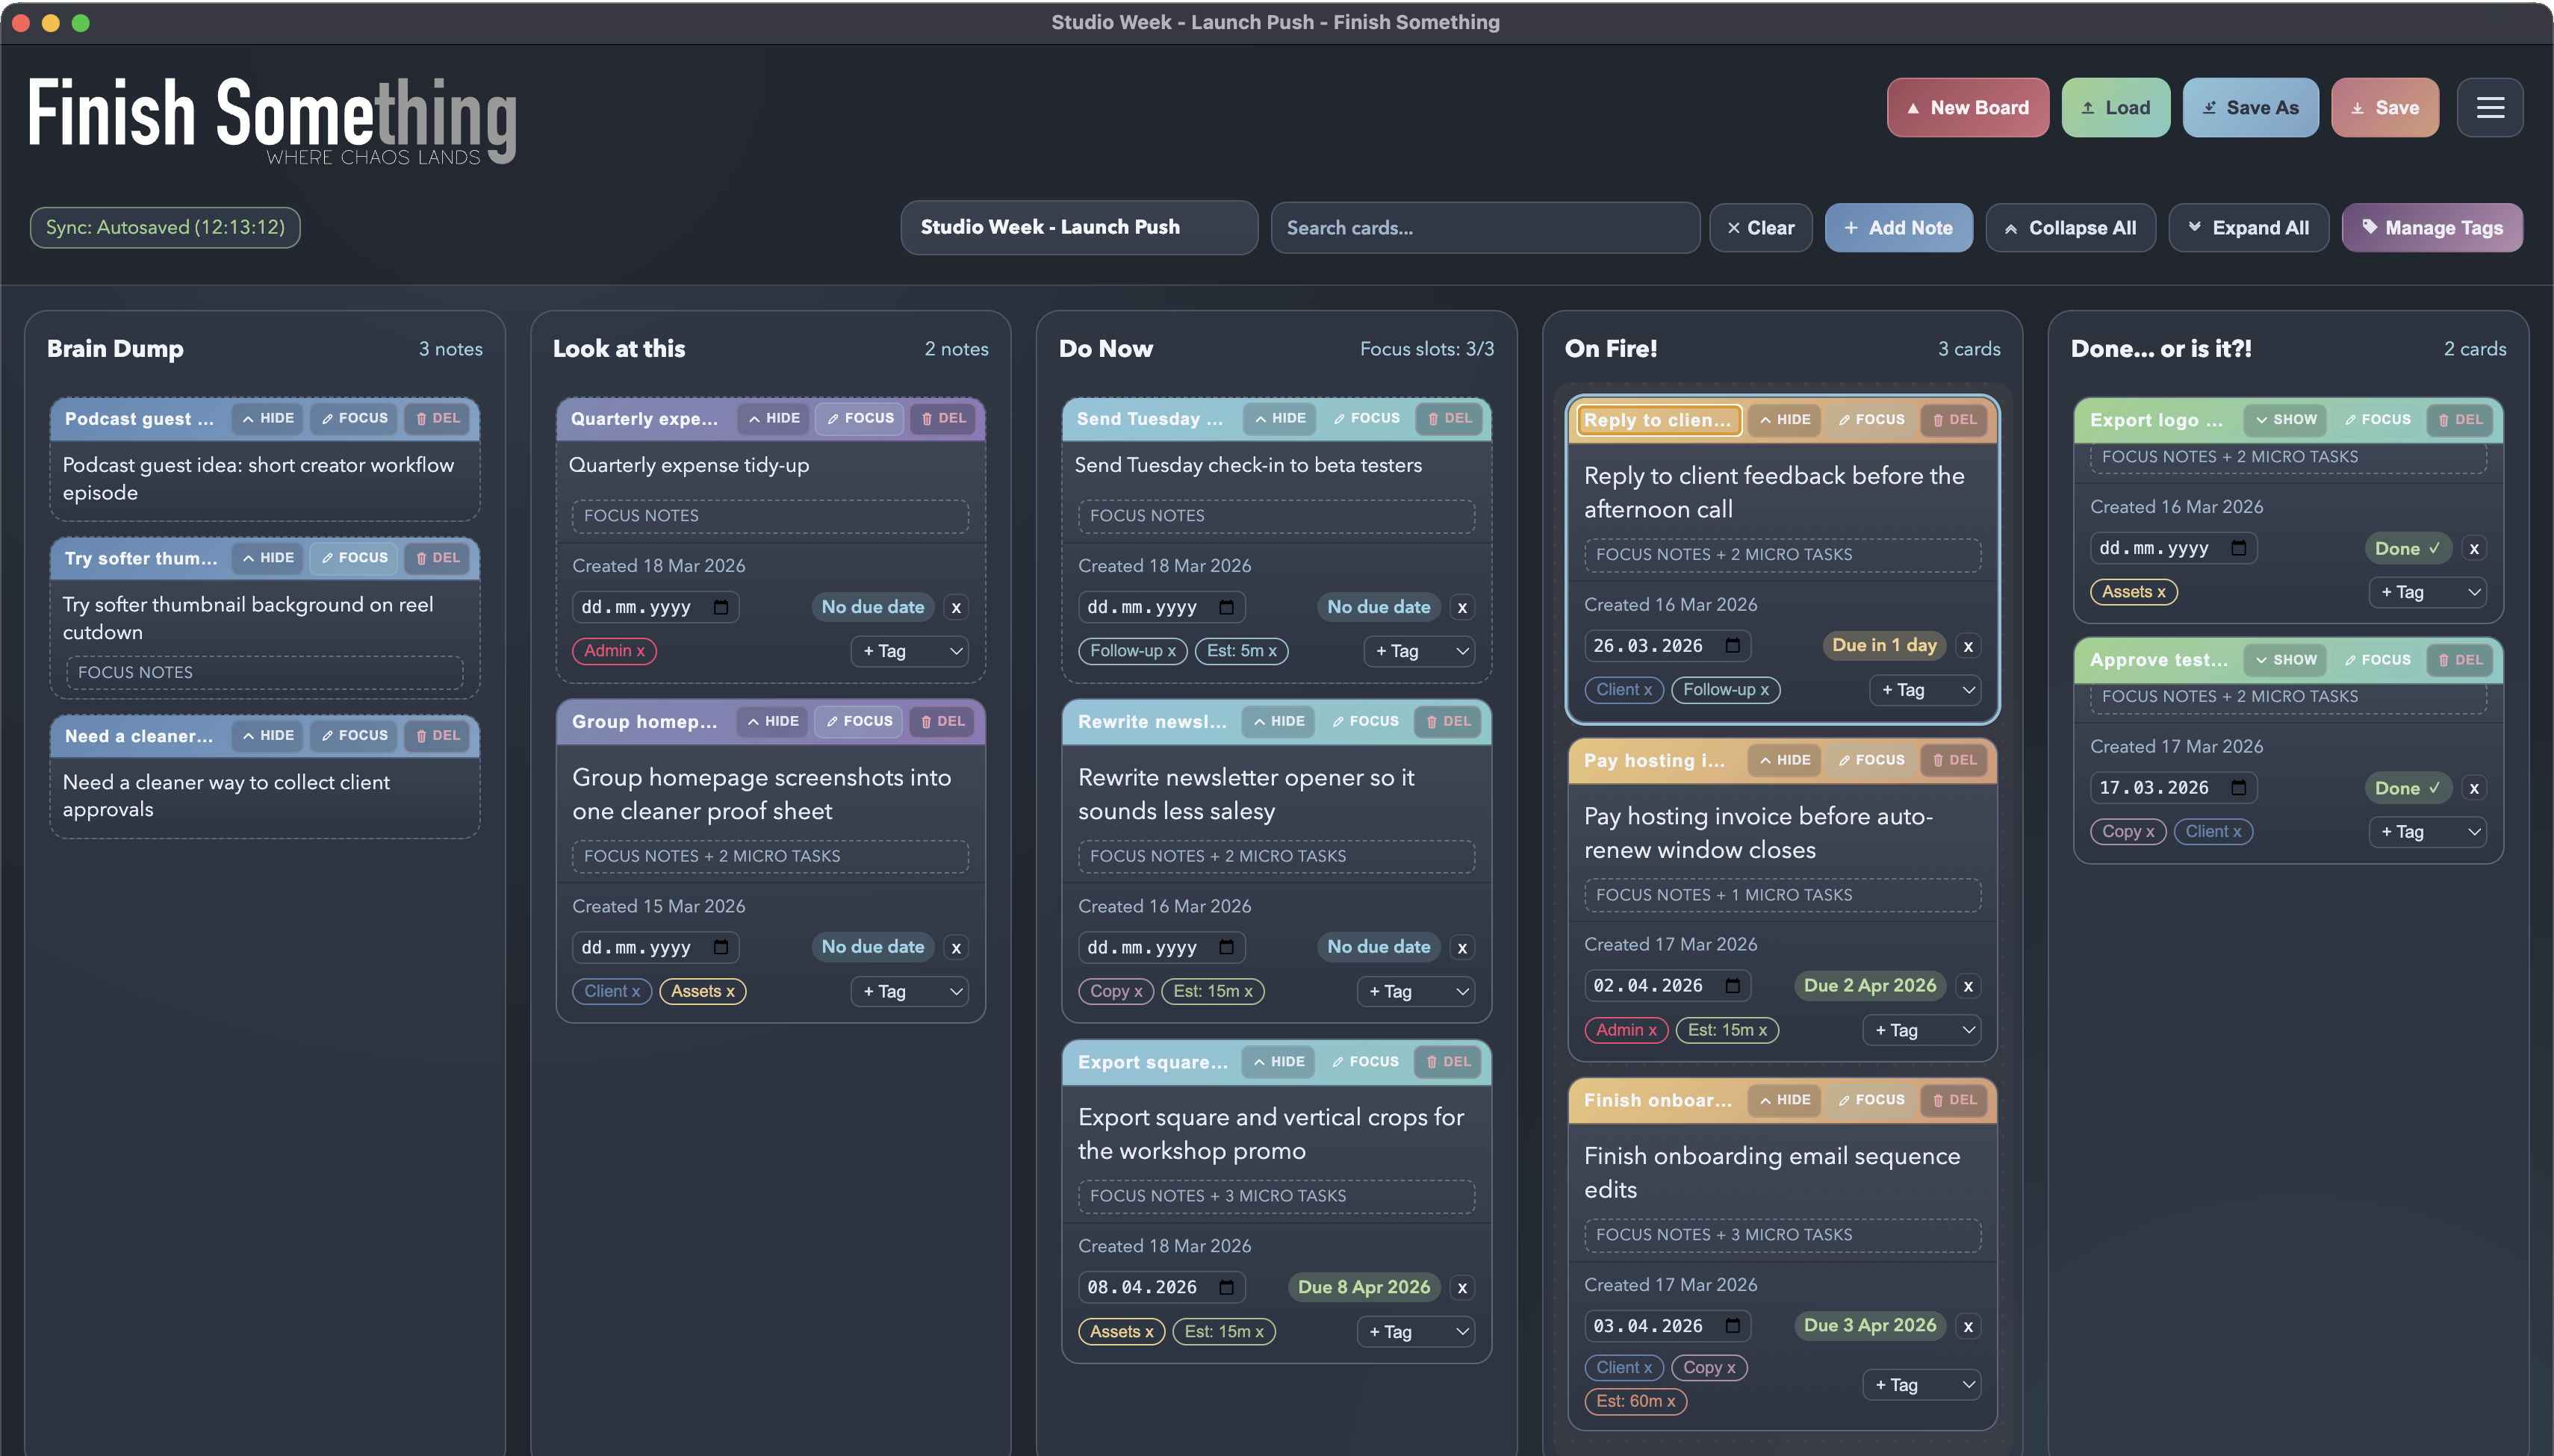Add a new note

(x=1898, y=228)
